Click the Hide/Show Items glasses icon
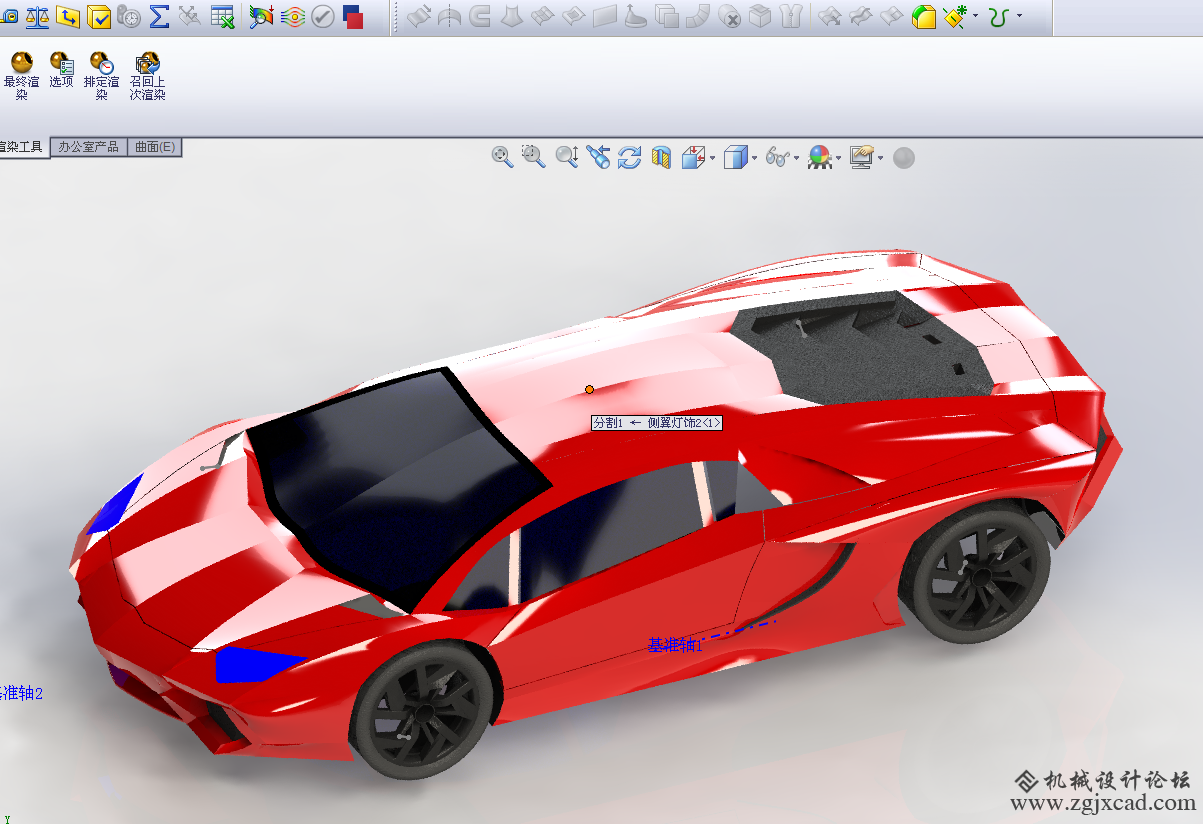Screen dimensions: 1203x824 click(778, 157)
